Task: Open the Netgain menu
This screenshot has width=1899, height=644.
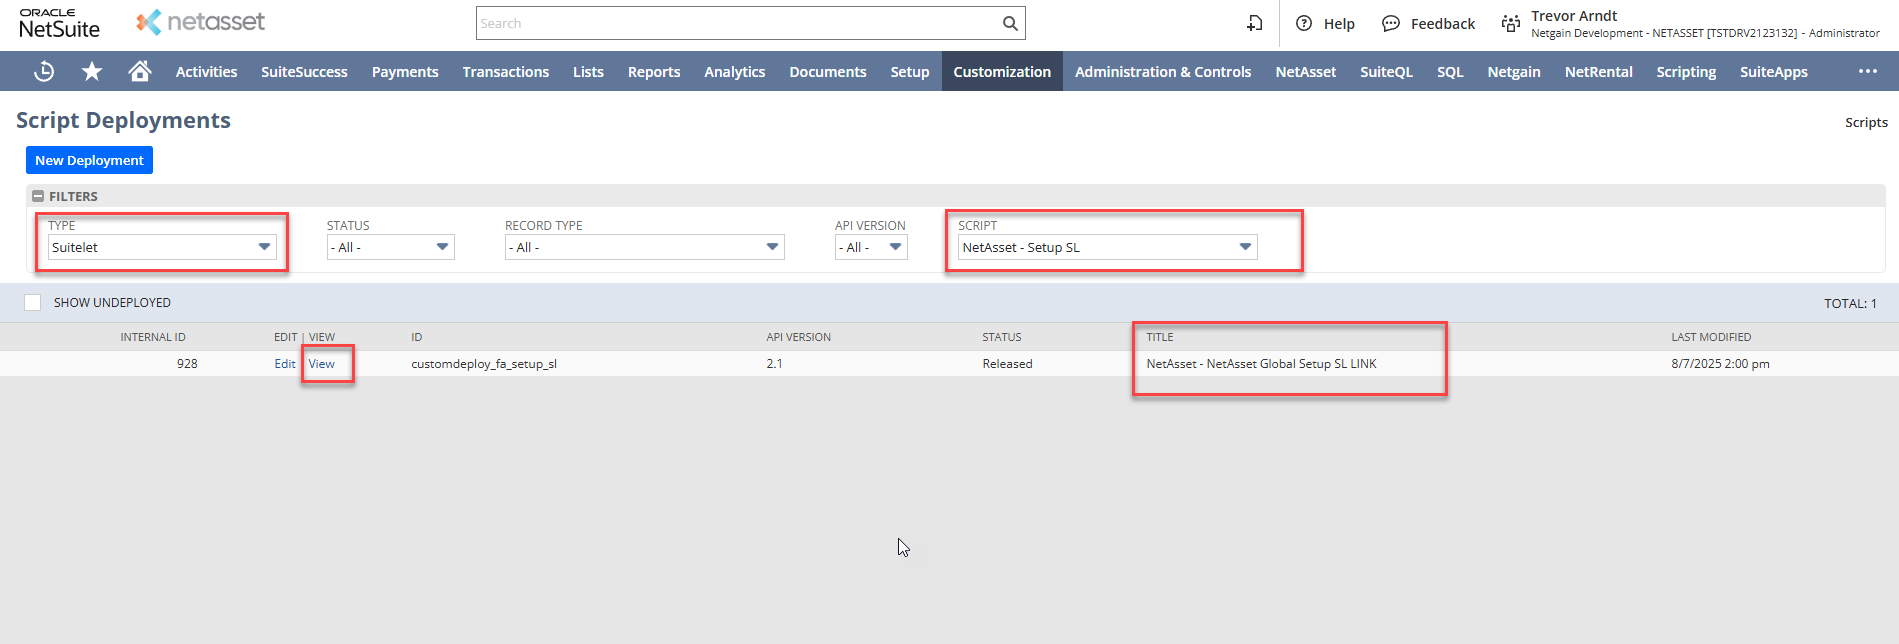Action: coord(1514,71)
